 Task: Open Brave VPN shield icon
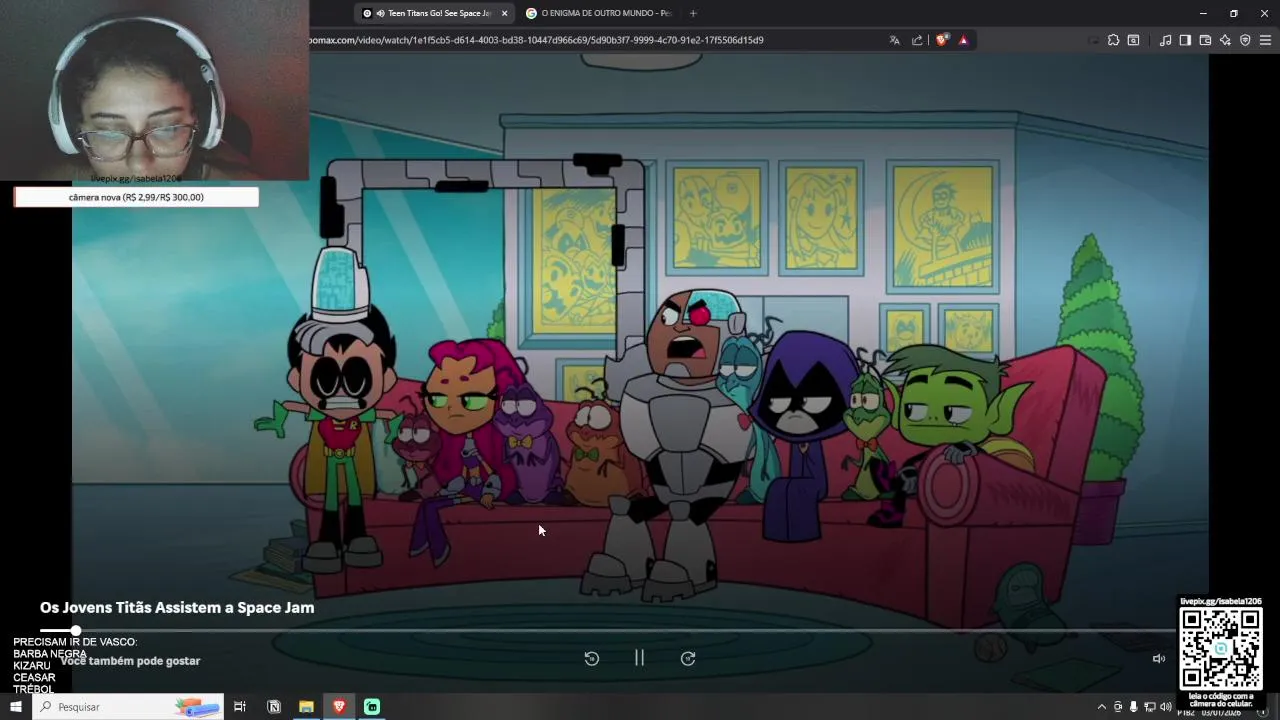pos(1245,40)
